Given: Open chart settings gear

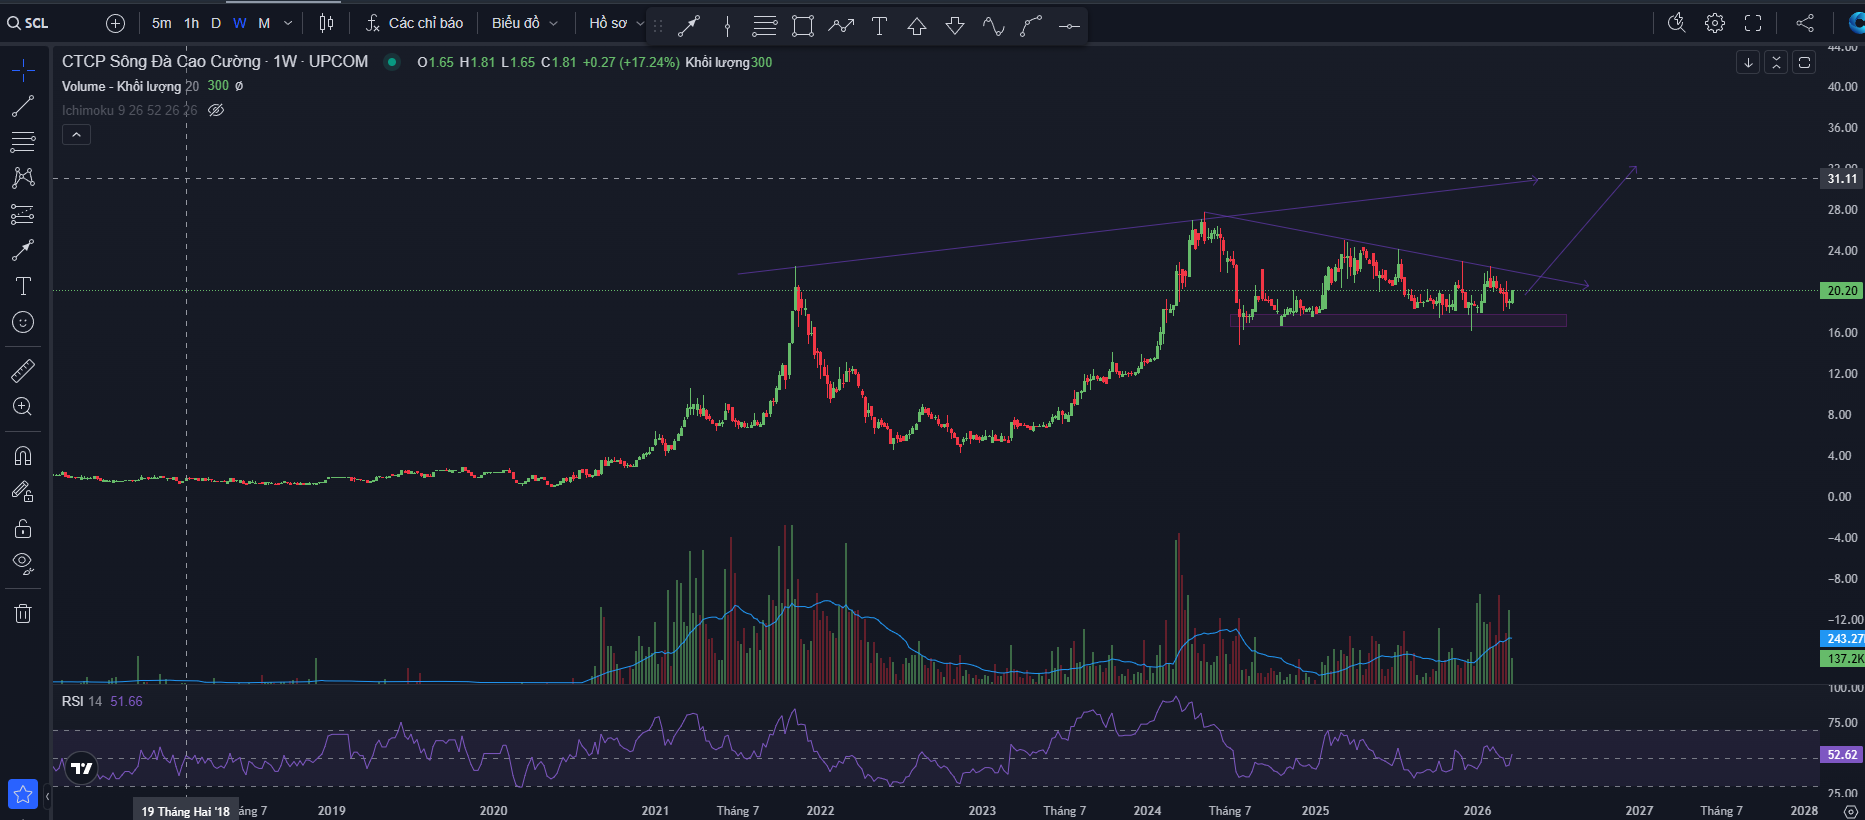Looking at the screenshot, I should [x=1715, y=23].
